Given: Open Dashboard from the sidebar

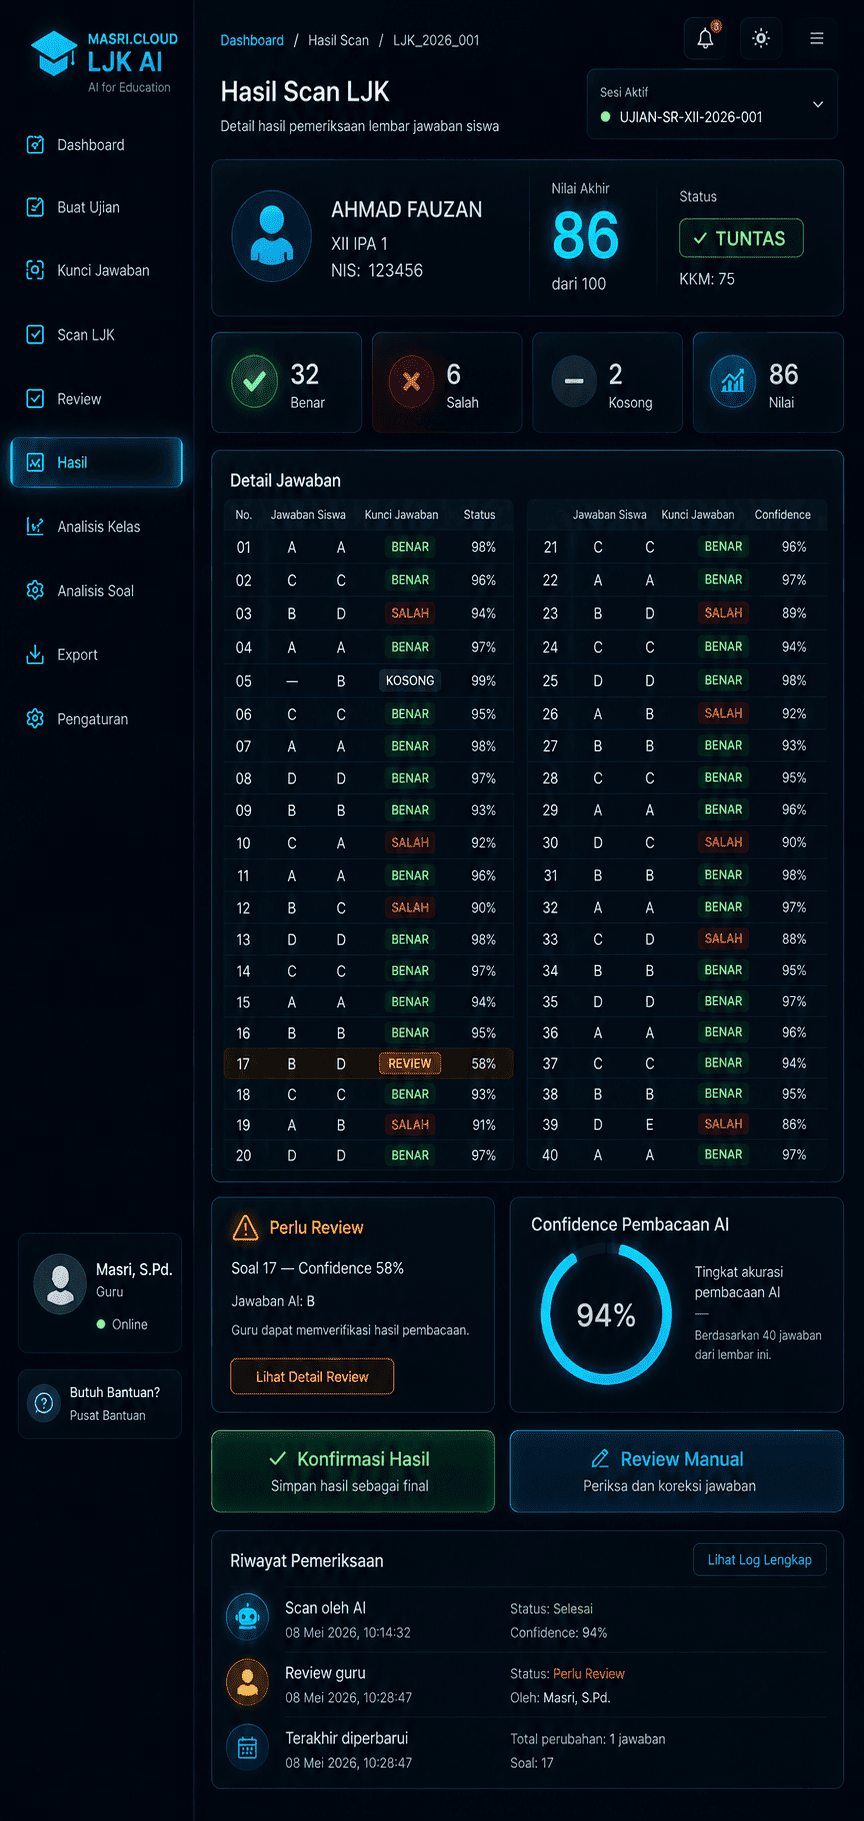Looking at the screenshot, I should pos(96,145).
